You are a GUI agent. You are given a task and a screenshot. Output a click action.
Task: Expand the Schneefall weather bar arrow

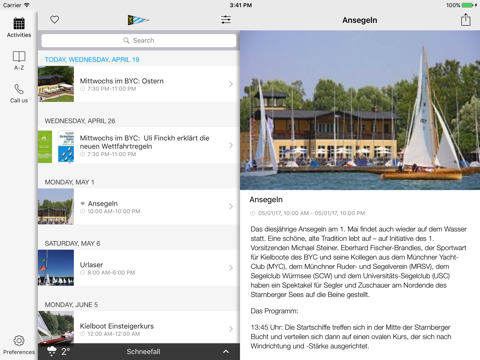(226, 352)
